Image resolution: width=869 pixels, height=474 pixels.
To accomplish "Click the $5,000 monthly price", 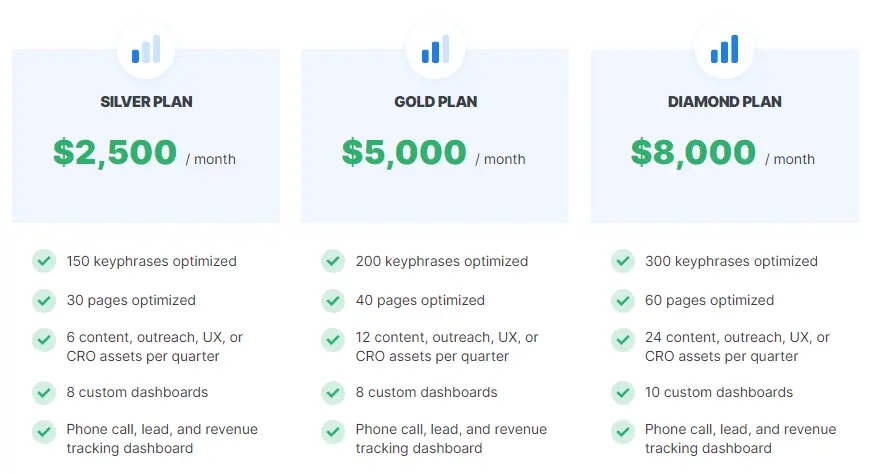I will (404, 152).
